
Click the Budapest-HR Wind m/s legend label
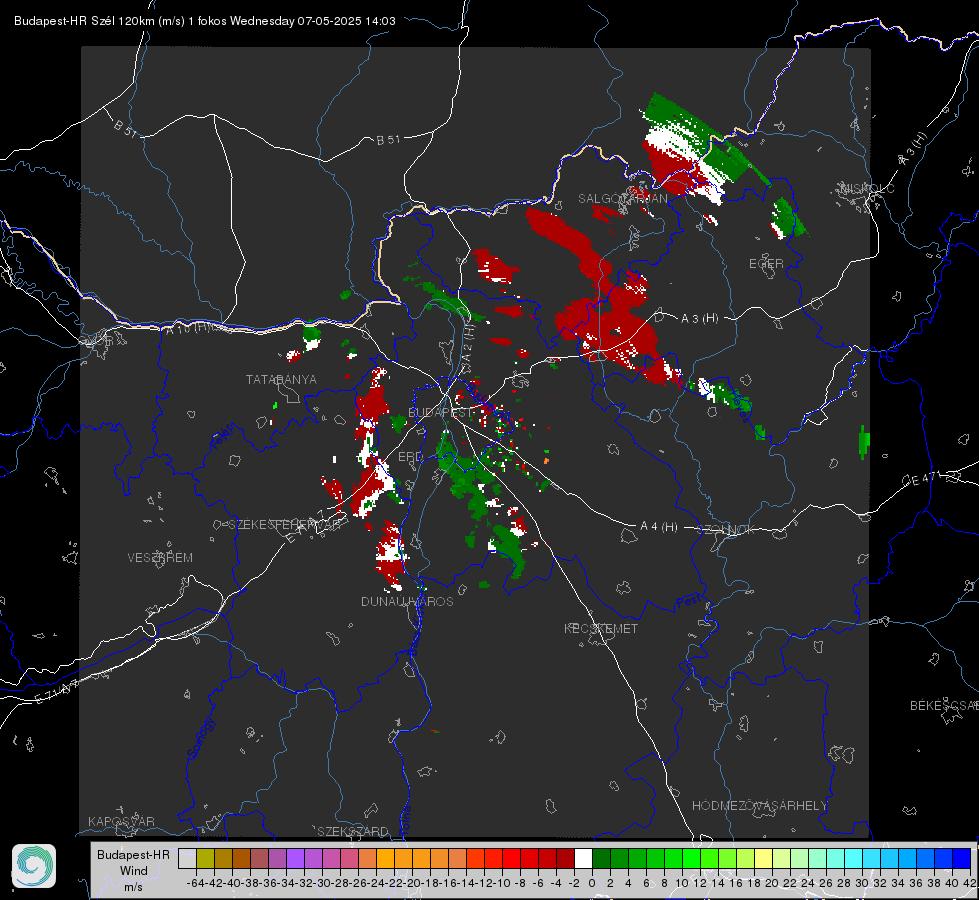pos(133,870)
